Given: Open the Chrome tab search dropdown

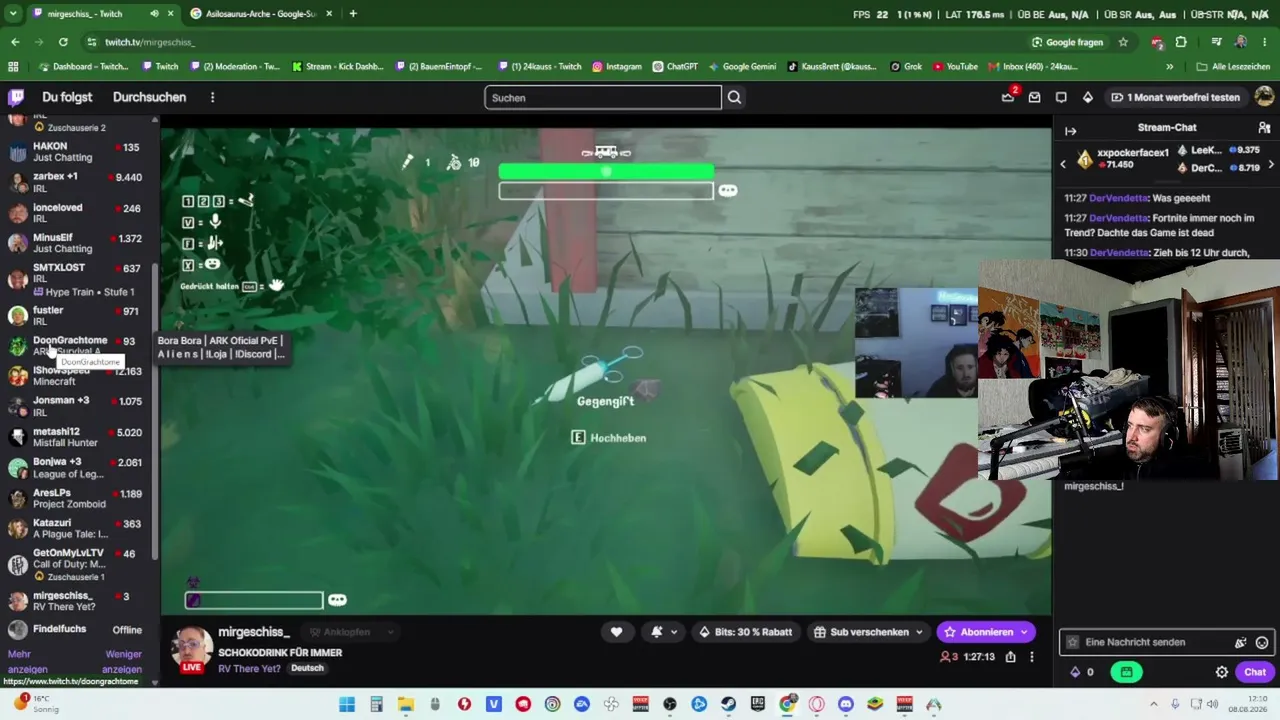Looking at the screenshot, I should tap(13, 14).
